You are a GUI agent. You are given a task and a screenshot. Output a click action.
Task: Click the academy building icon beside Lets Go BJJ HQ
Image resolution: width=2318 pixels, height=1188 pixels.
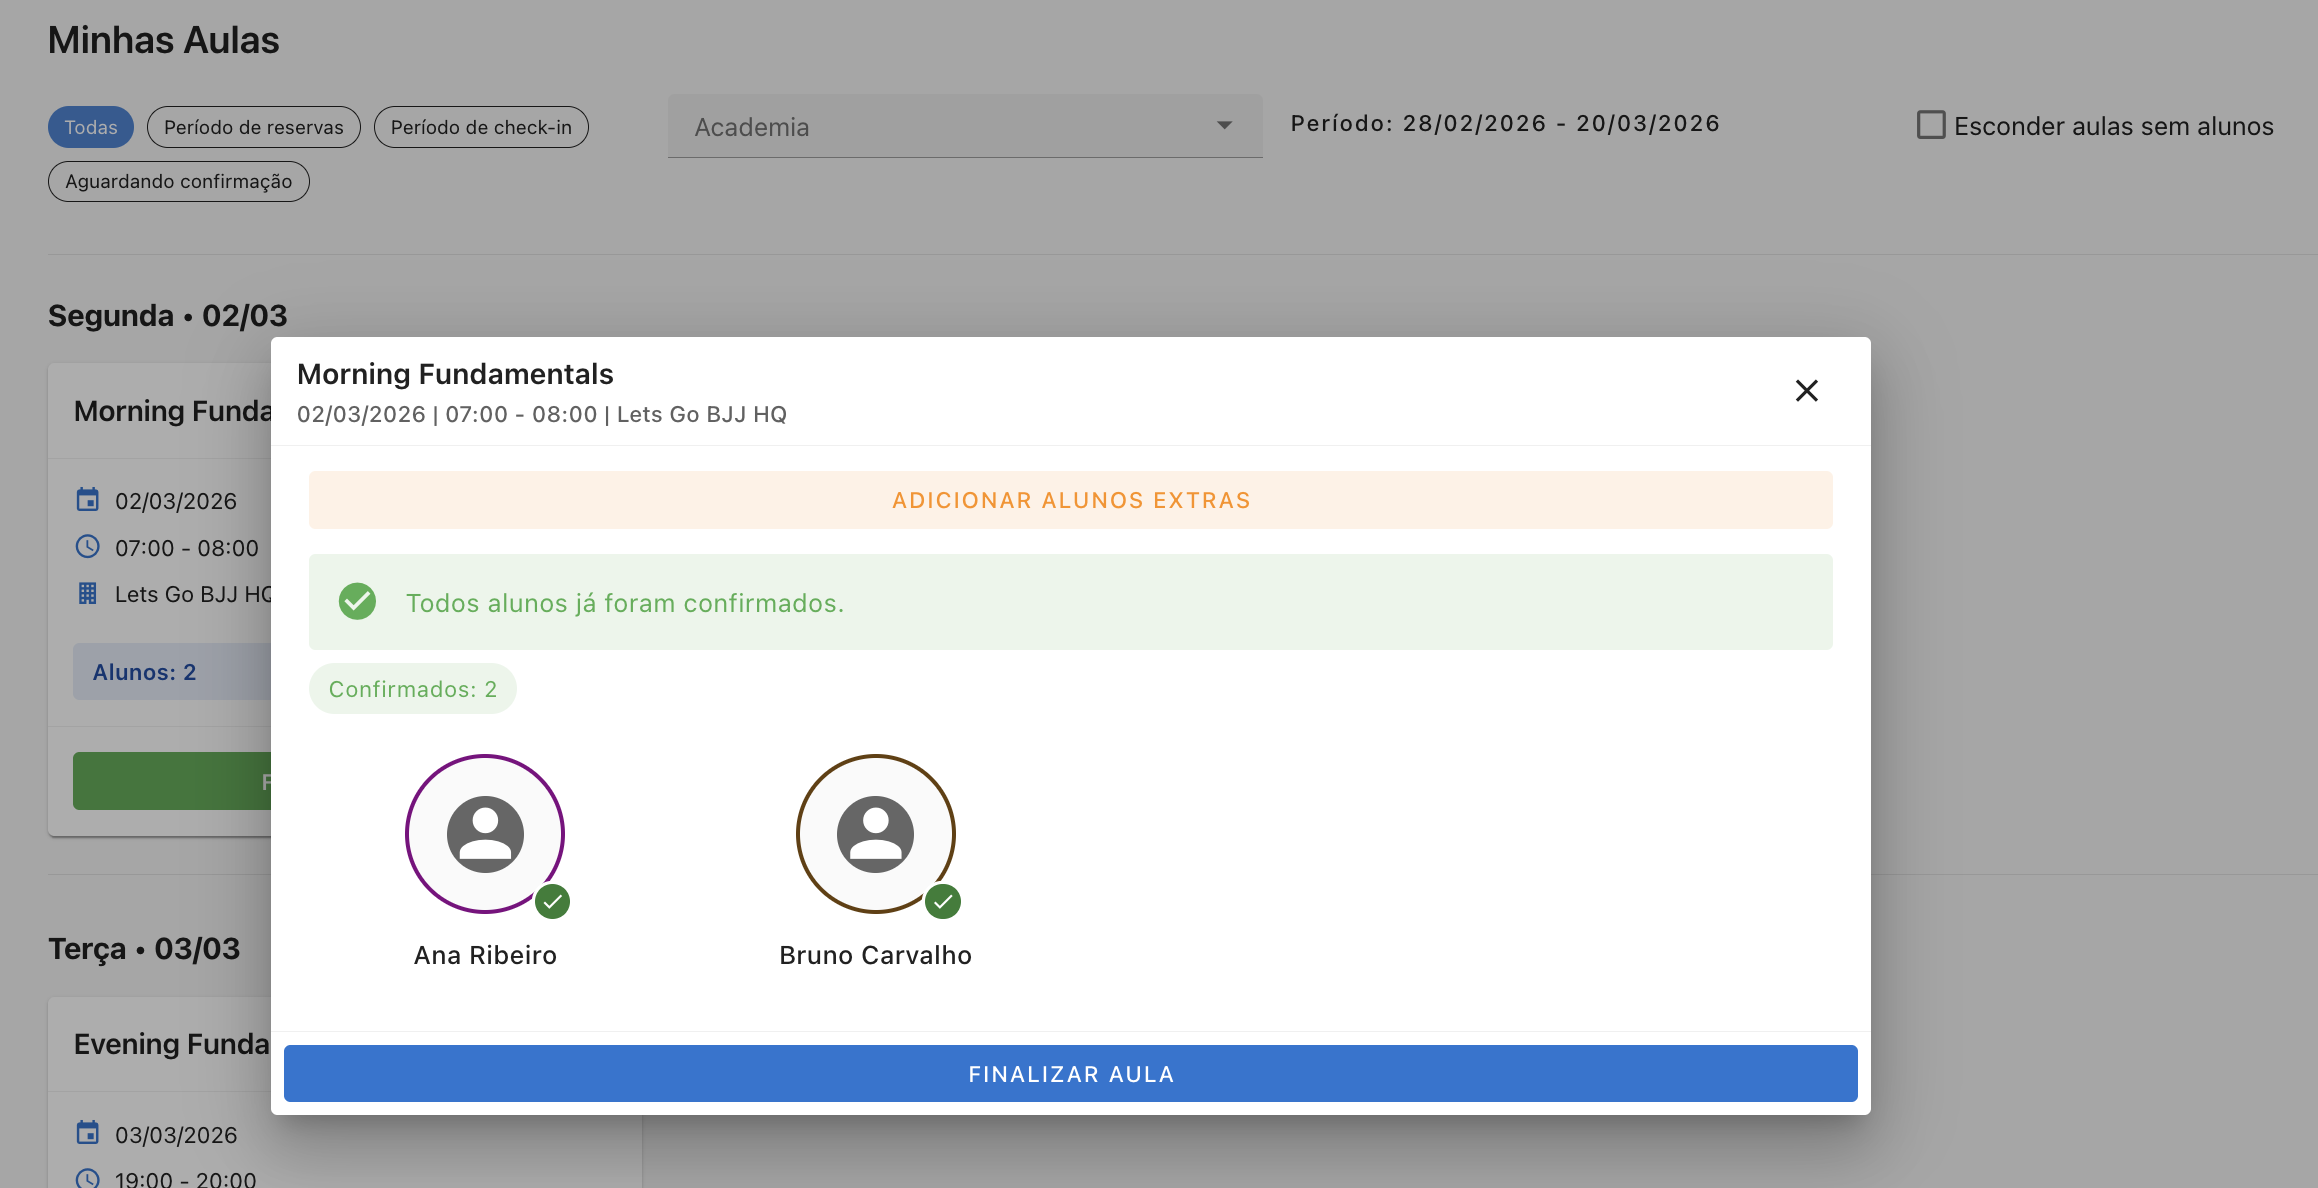tap(87, 593)
